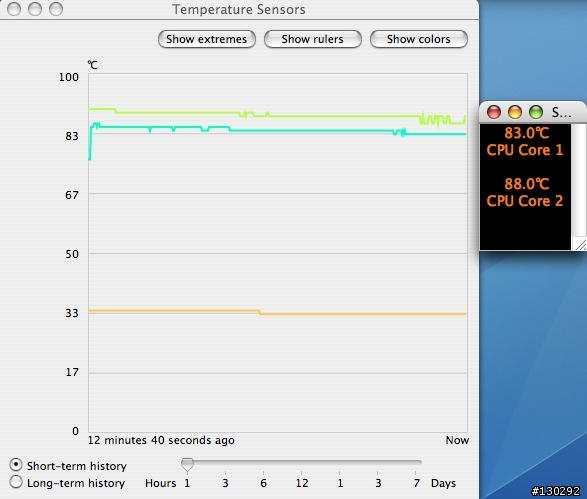Click the 67 value on the temperature axis
Screen dimensions: 587x499
coord(72,195)
